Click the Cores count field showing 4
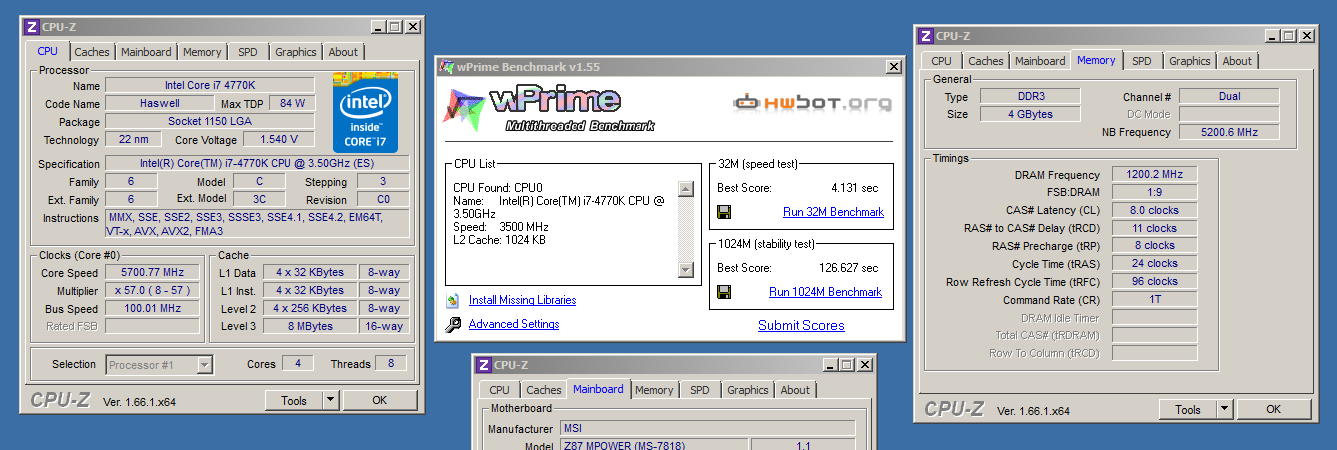Image resolution: width=1337 pixels, height=450 pixels. tap(297, 364)
